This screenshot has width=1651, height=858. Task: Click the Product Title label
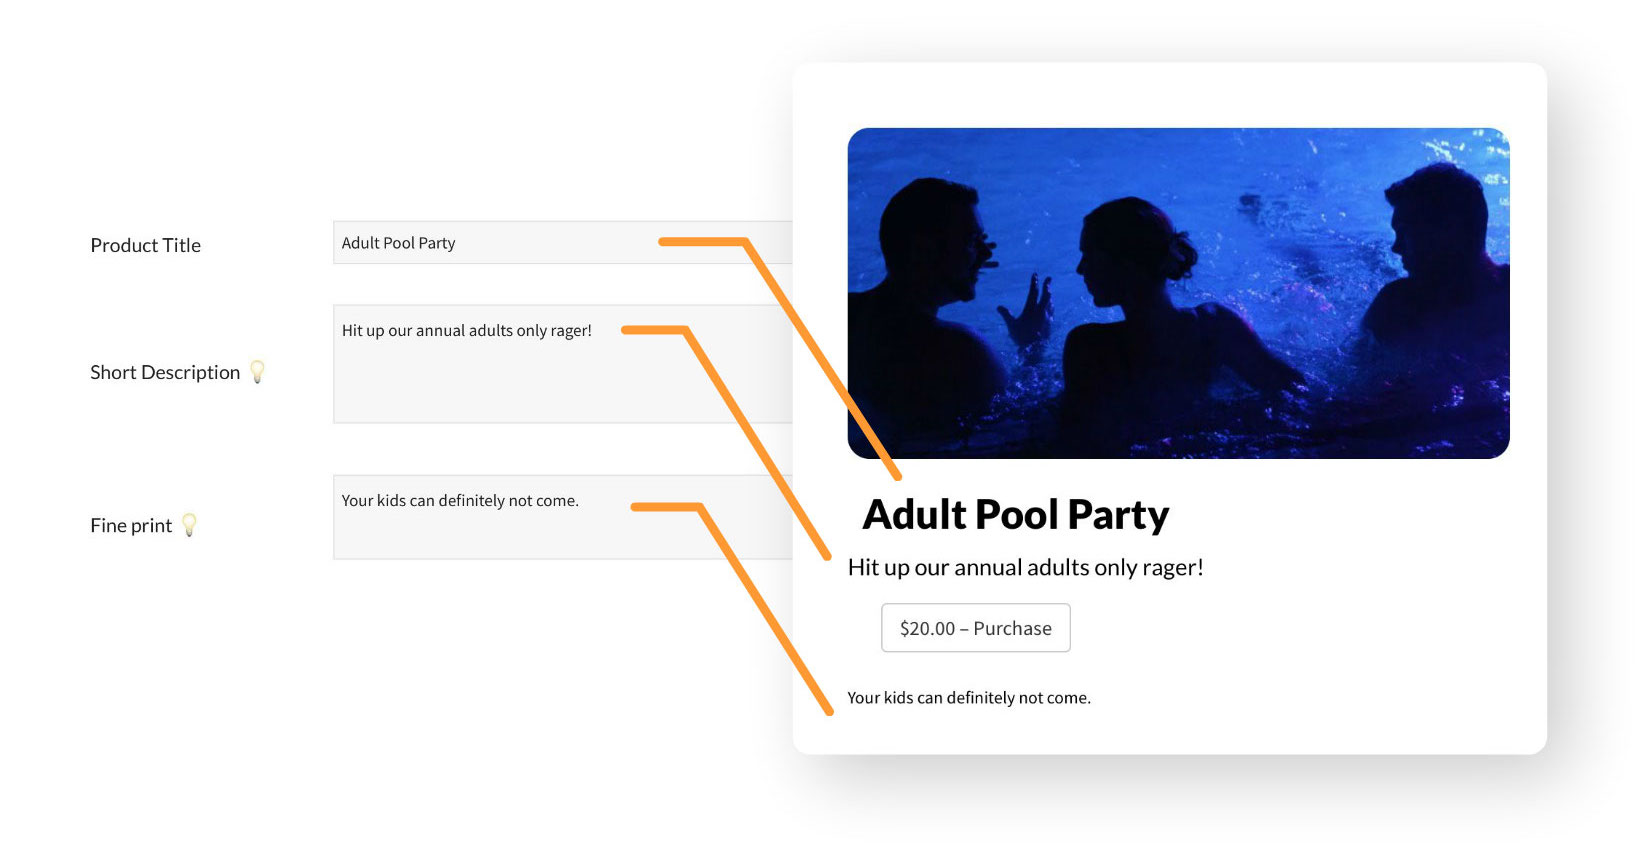(146, 245)
